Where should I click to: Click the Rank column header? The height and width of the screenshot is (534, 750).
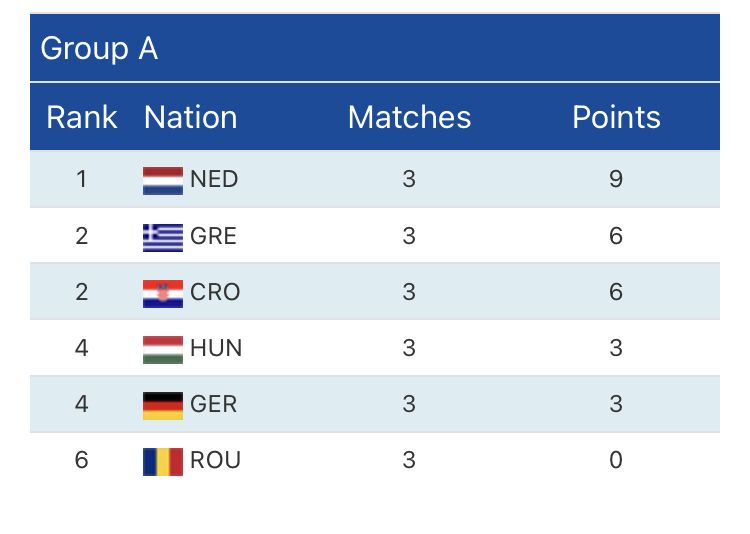[81, 117]
